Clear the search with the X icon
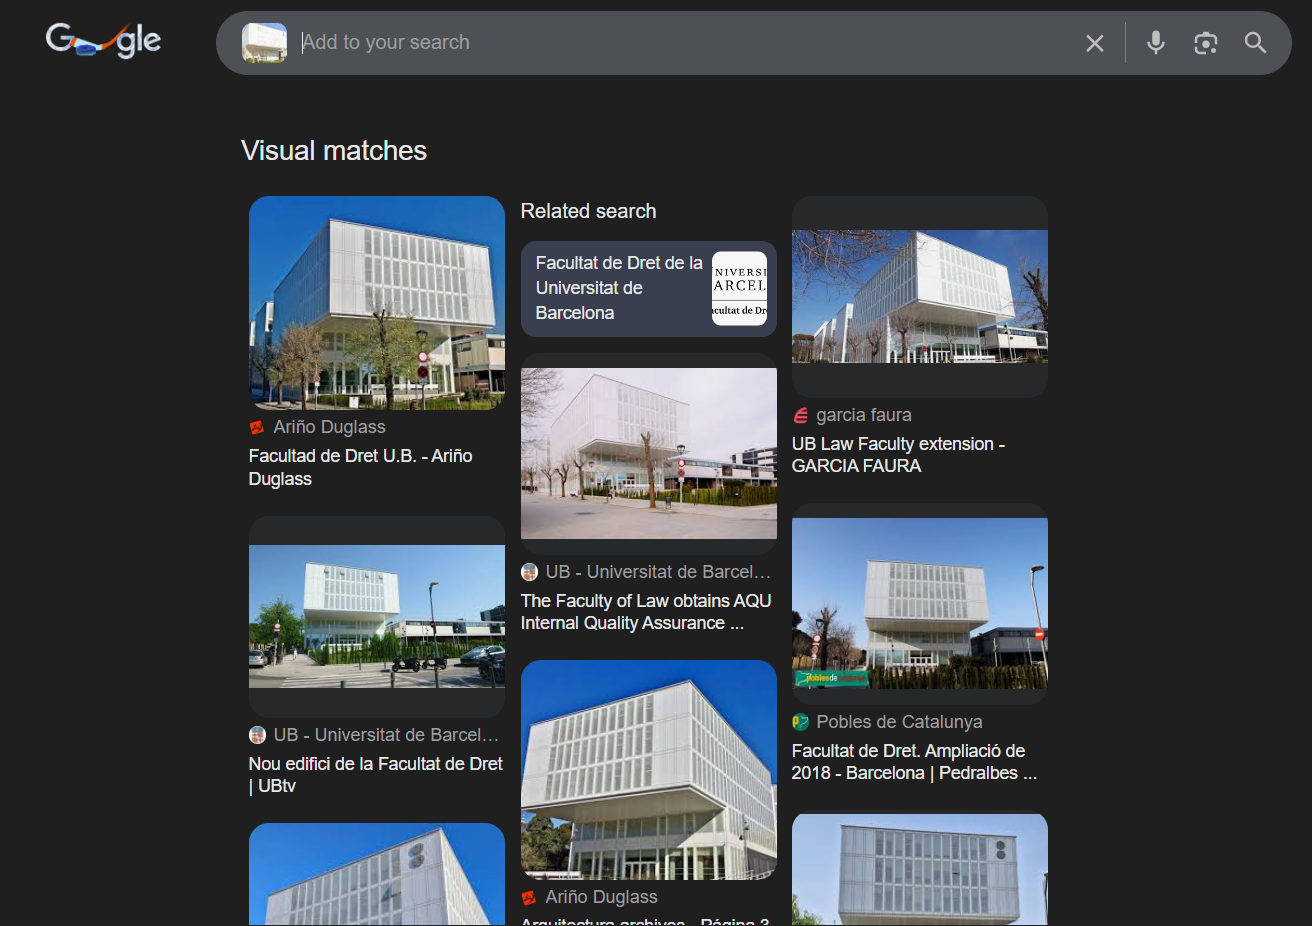The image size is (1312, 926). (x=1095, y=43)
